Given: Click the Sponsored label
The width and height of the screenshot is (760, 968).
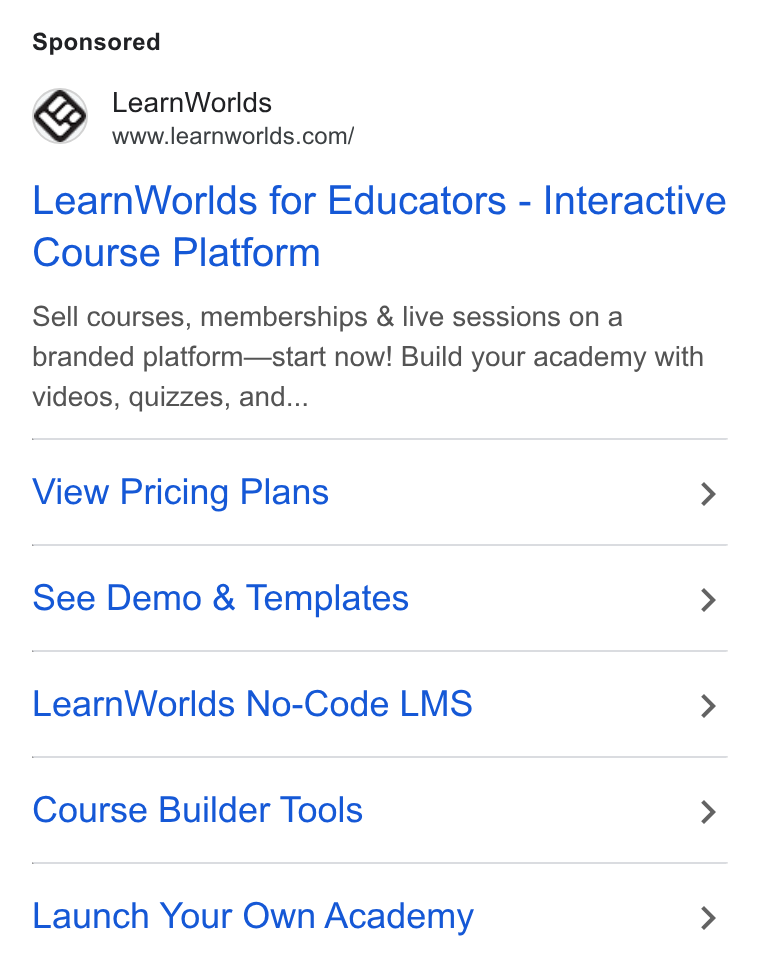Looking at the screenshot, I should click(x=96, y=43).
